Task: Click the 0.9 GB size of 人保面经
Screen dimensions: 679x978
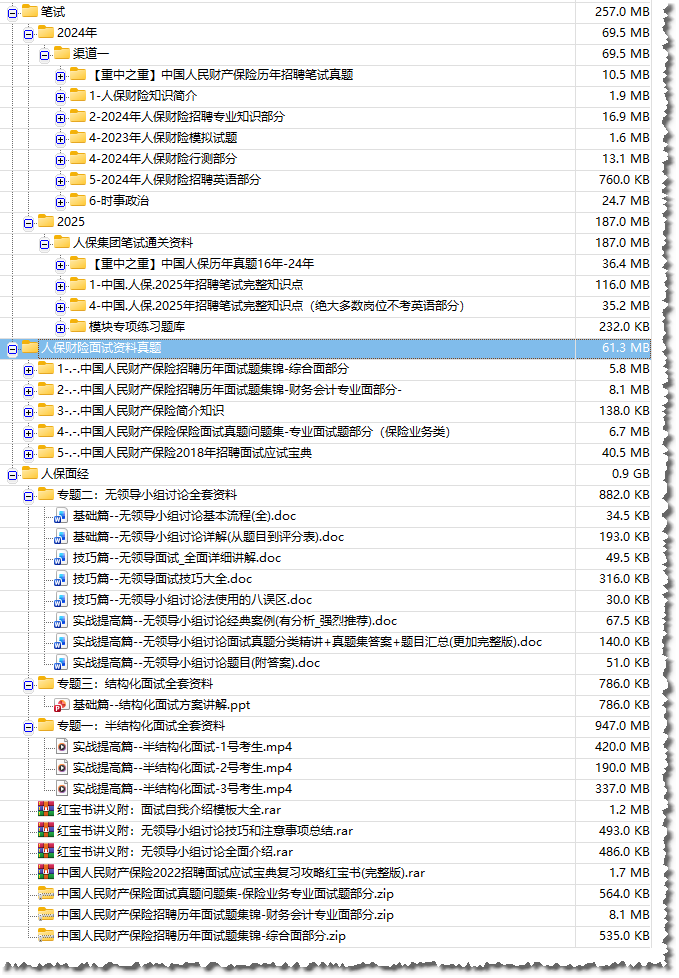Action: 630,473
